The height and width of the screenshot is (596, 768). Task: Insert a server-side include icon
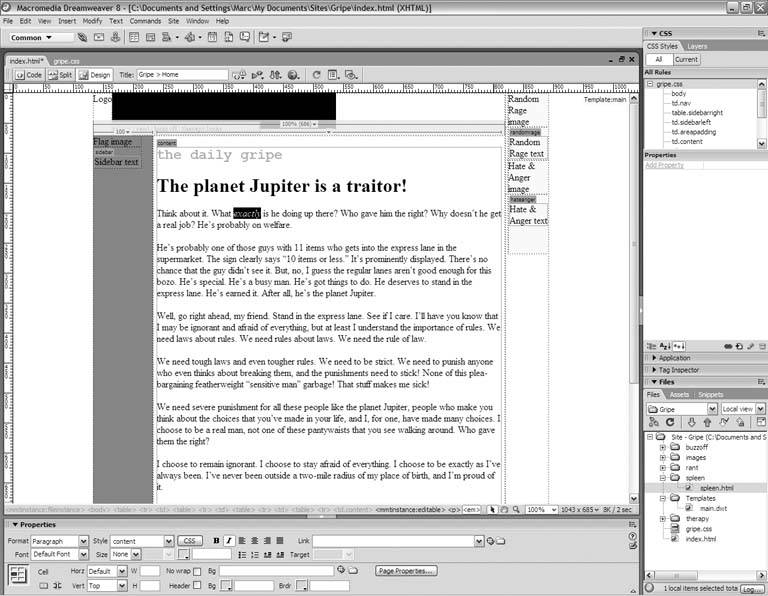click(x=228, y=37)
